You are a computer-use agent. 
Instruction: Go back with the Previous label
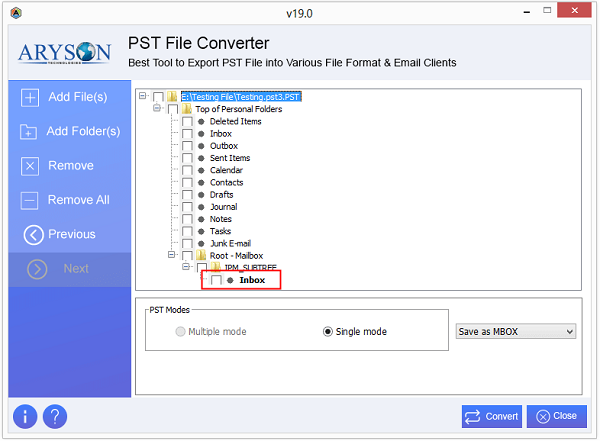(72, 234)
